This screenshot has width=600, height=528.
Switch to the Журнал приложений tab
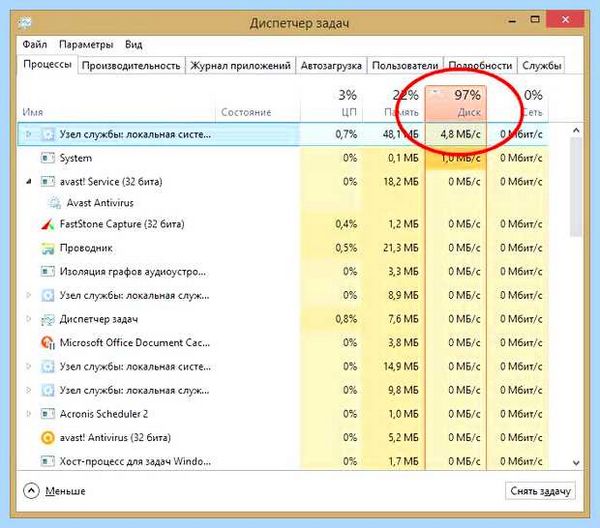pyautogui.click(x=240, y=66)
